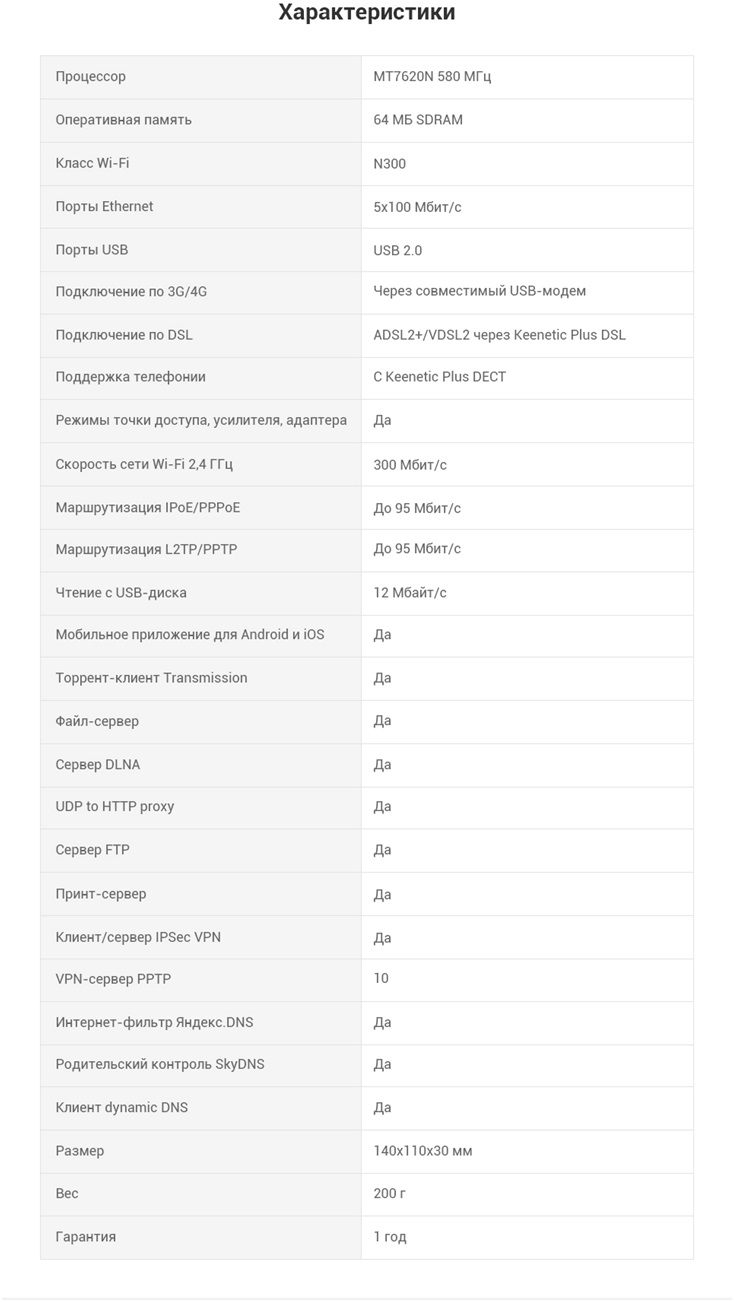
Task: Click the 1 год warranty value
Action: [x=390, y=1237]
